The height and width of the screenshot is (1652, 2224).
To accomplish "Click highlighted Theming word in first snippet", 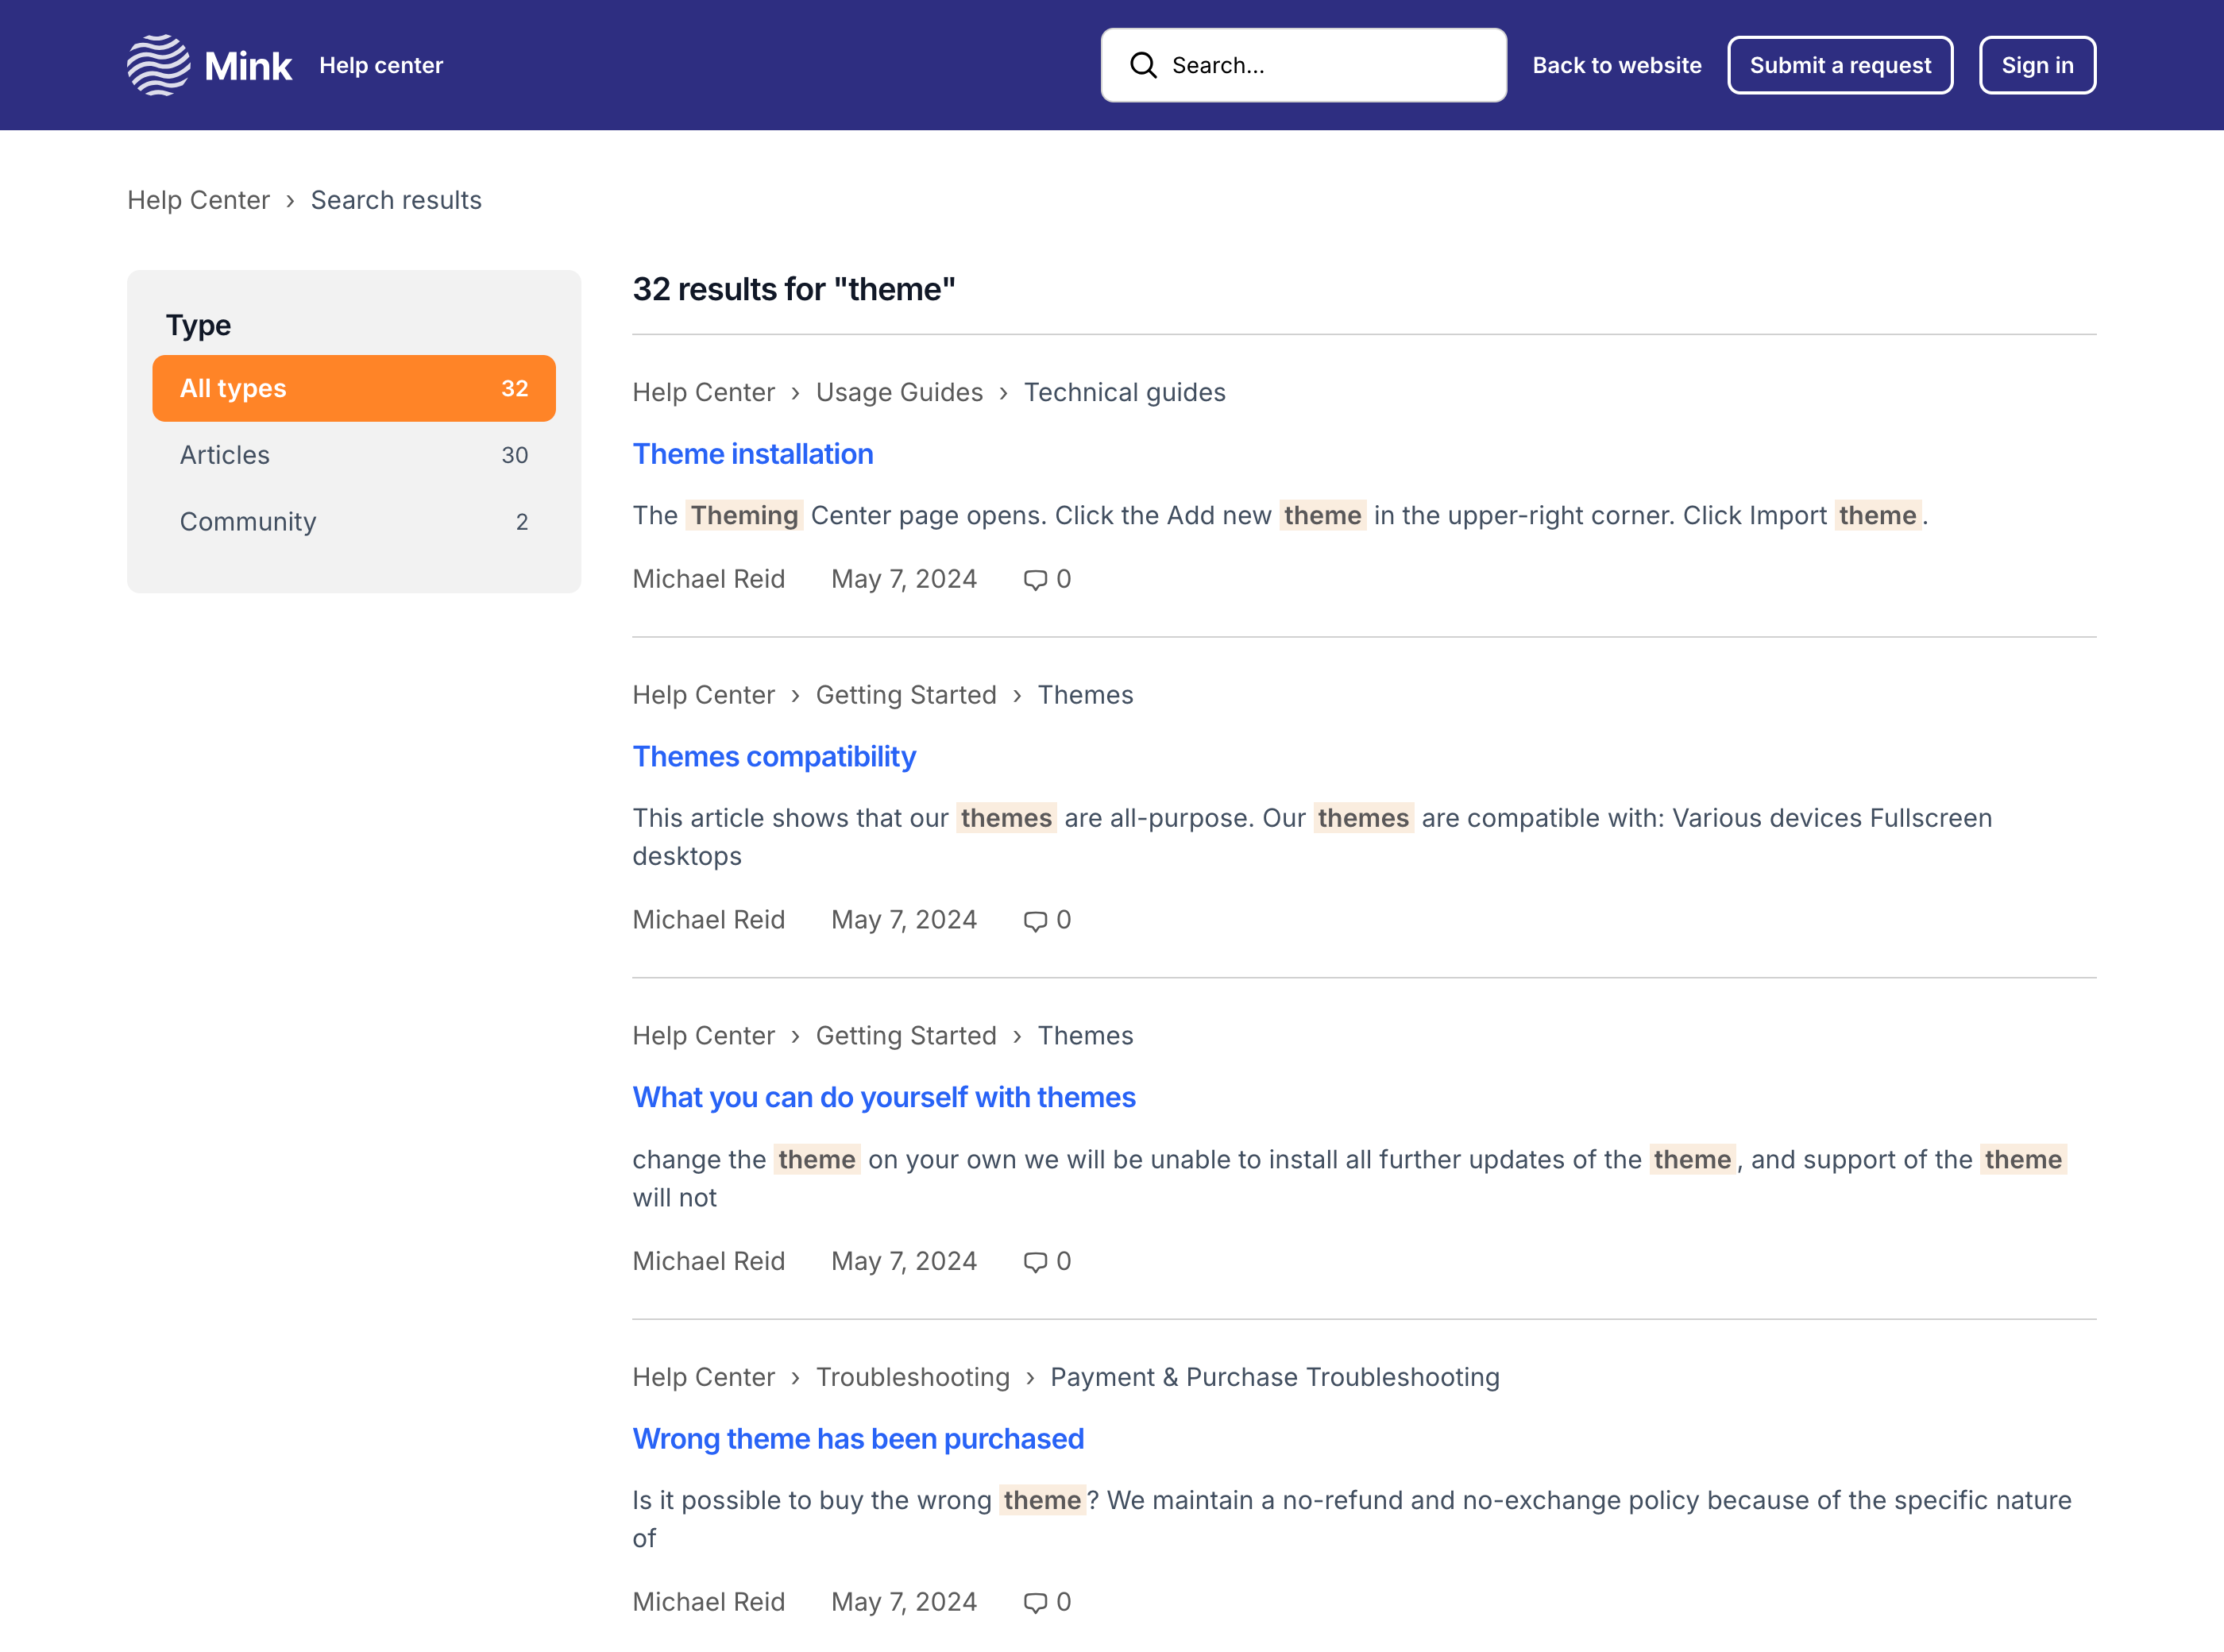I will pyautogui.click(x=744, y=515).
